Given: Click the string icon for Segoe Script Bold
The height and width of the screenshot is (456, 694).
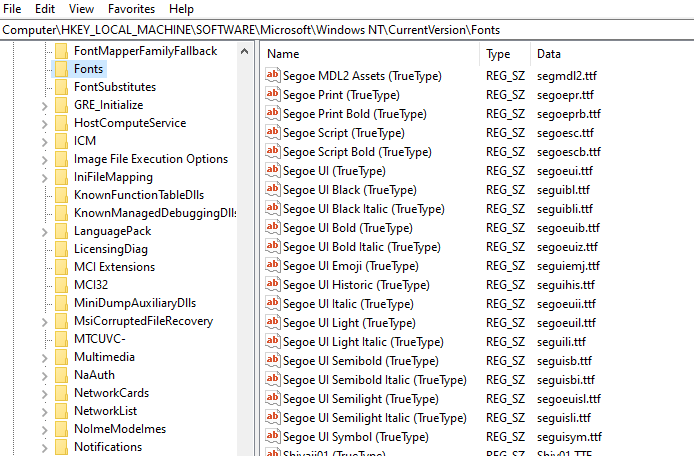Looking at the screenshot, I should pyautogui.click(x=273, y=151).
